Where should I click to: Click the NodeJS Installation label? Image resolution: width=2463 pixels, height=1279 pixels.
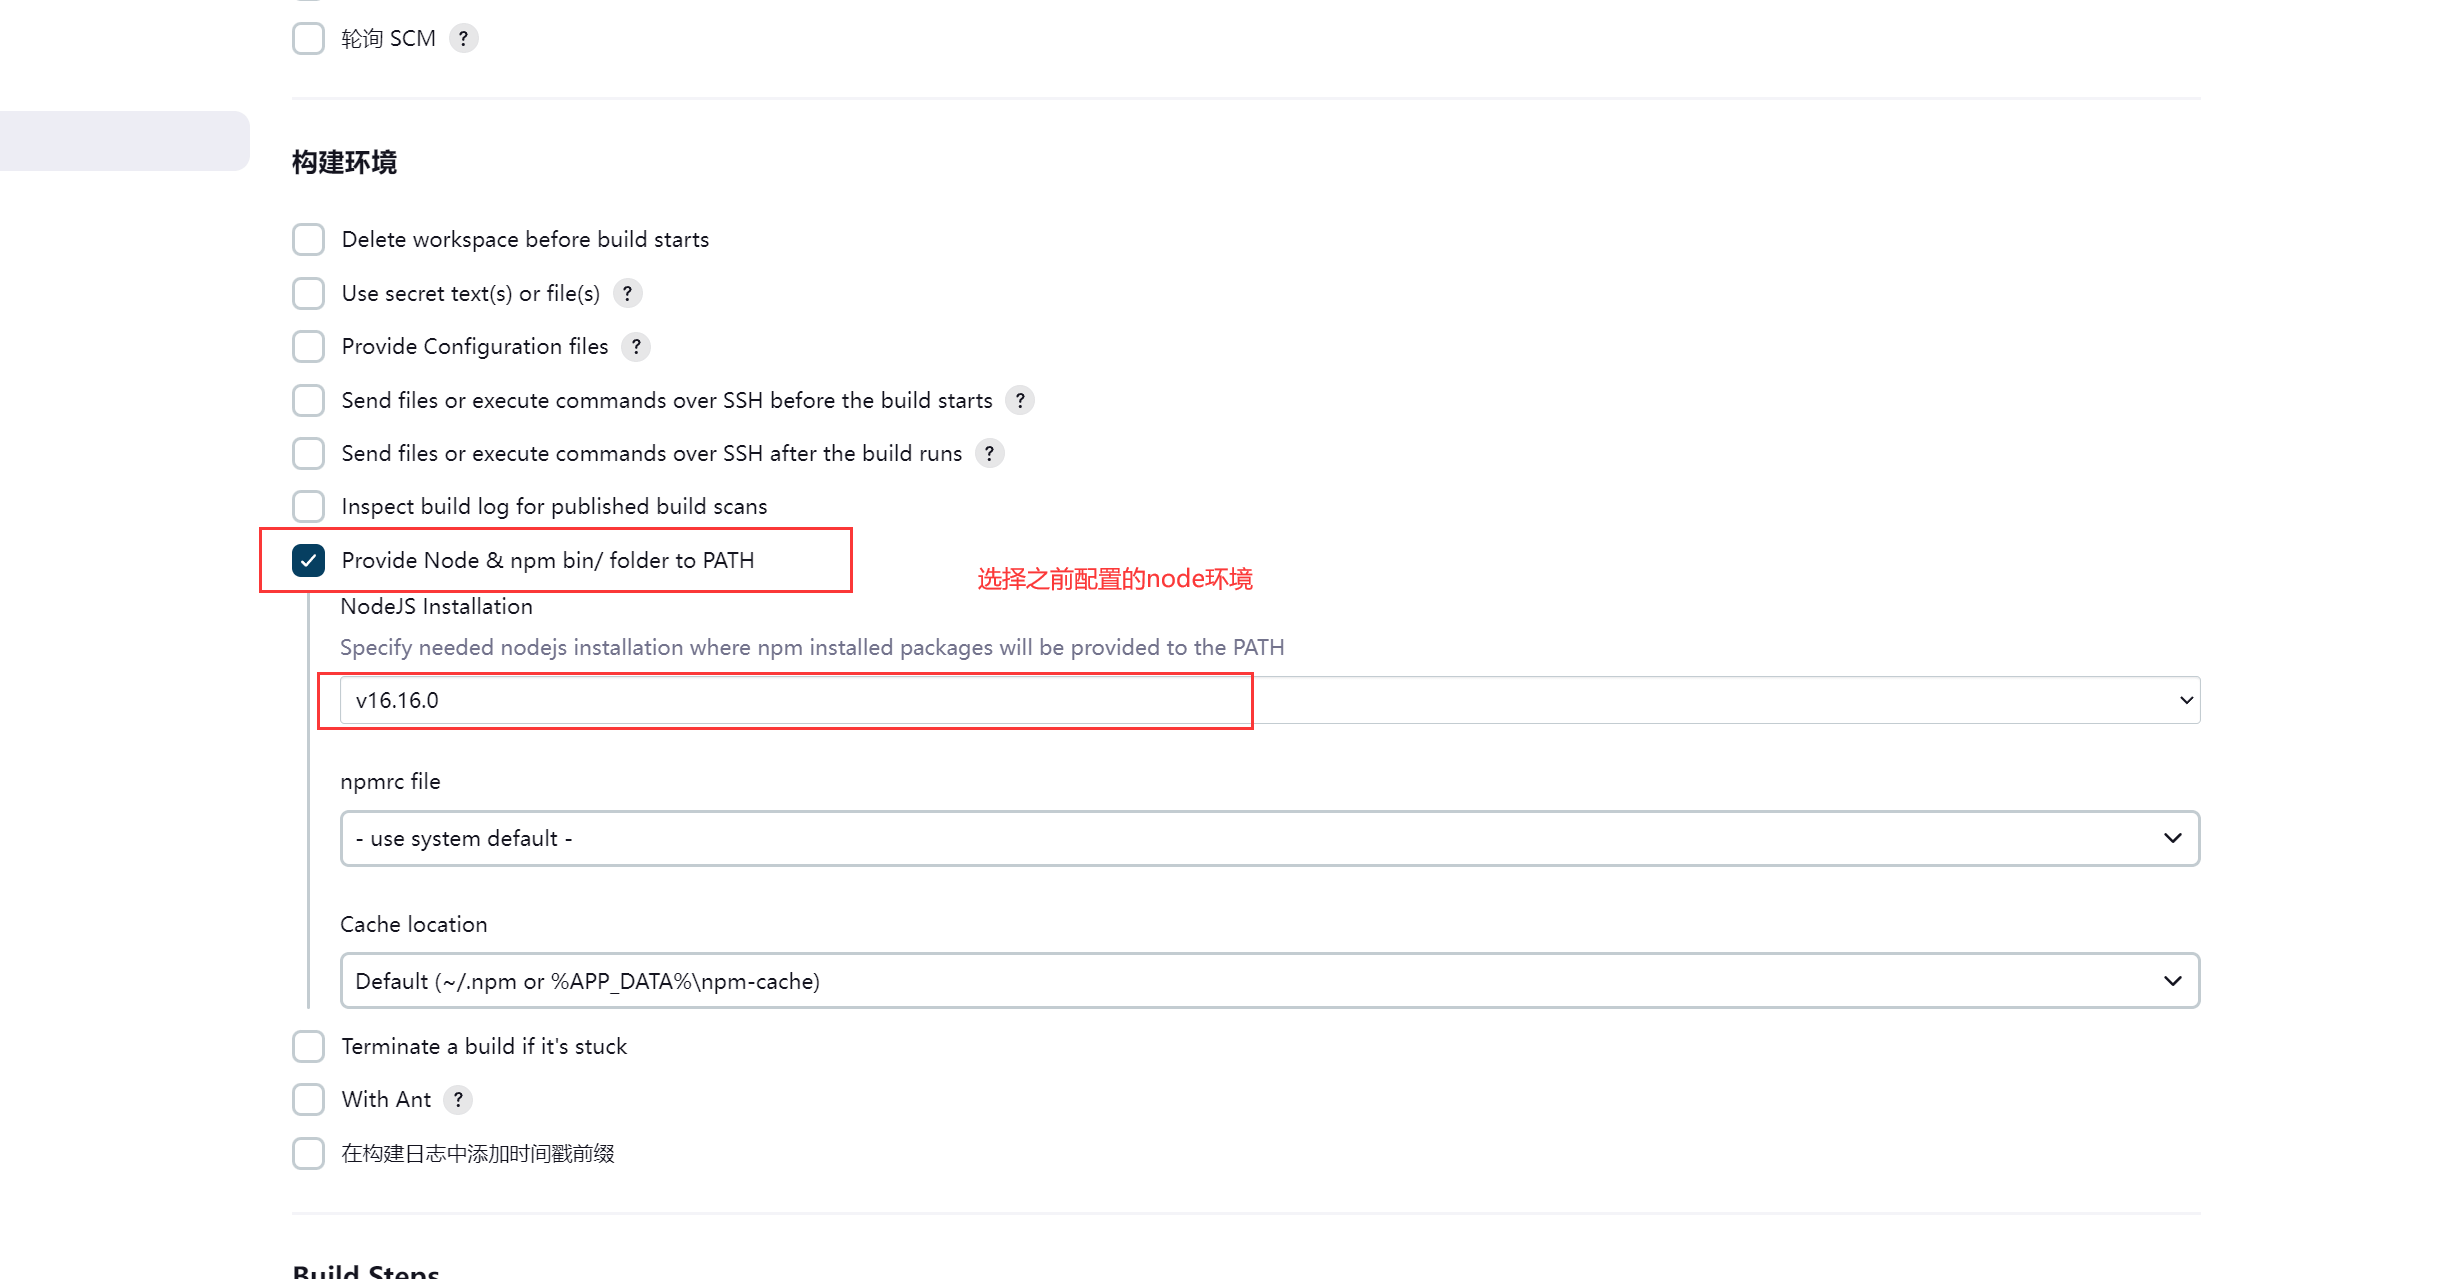tap(436, 606)
